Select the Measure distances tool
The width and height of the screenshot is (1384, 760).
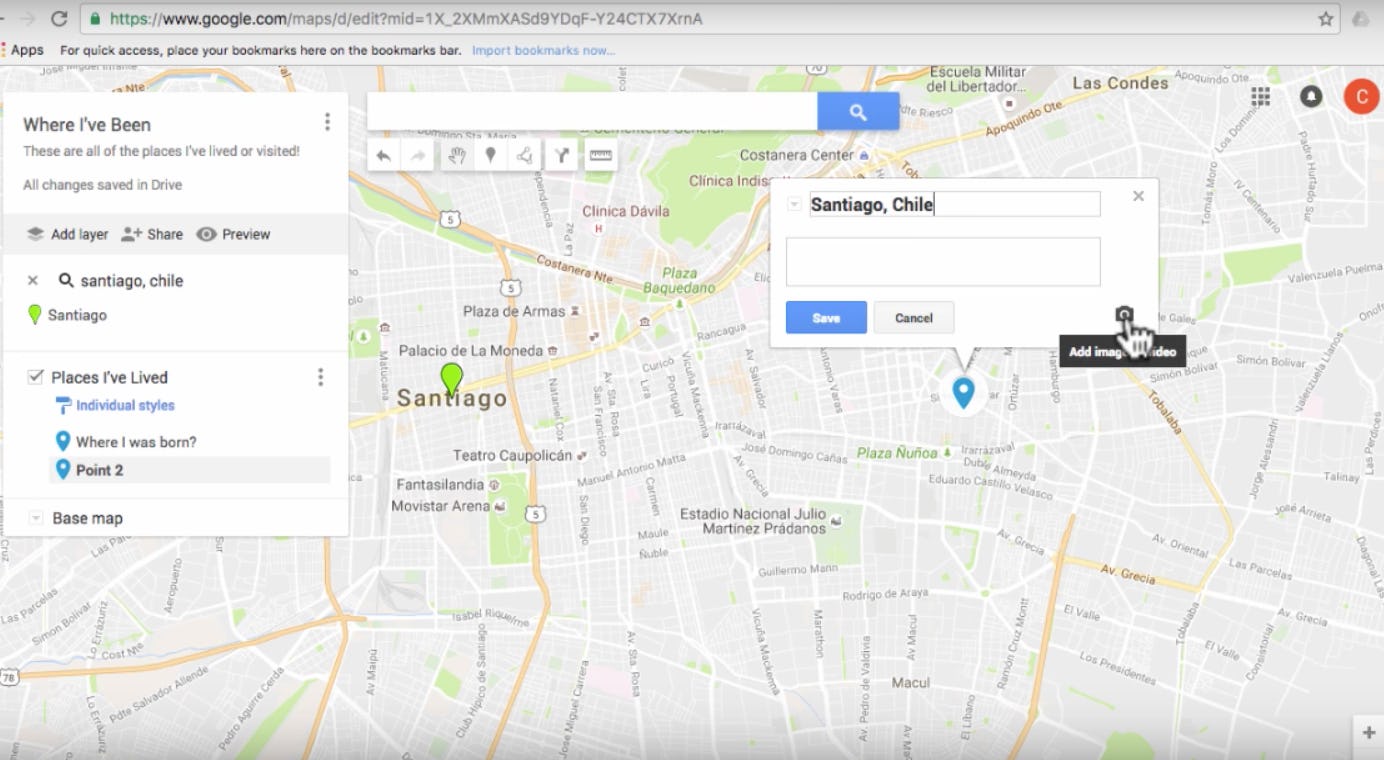click(x=598, y=155)
